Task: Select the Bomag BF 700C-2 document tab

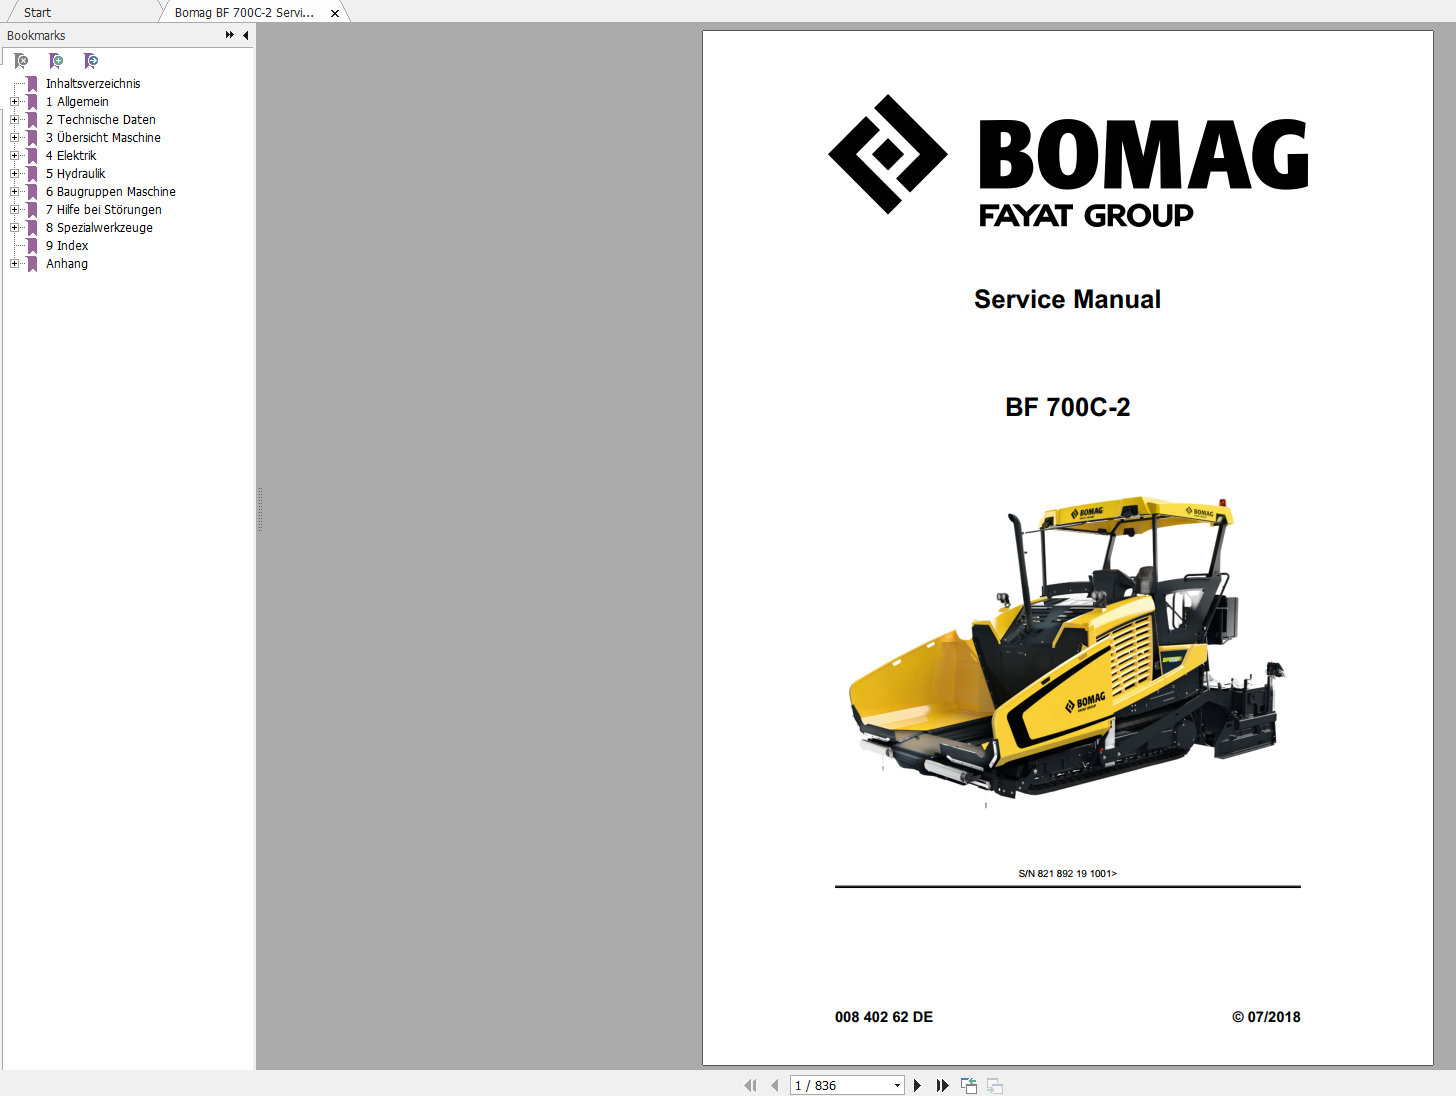Action: tap(244, 12)
